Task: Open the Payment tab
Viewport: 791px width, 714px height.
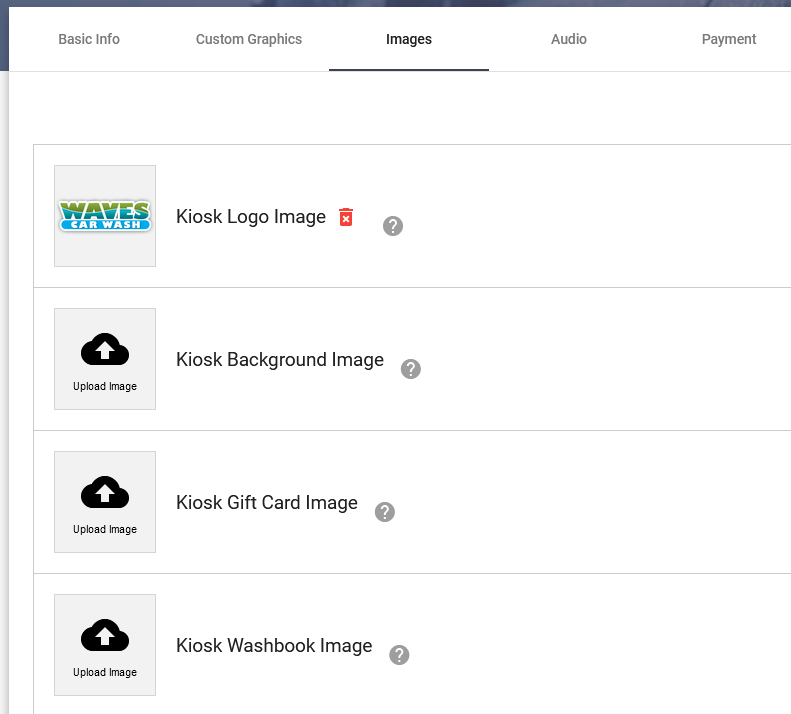Action: [x=729, y=39]
